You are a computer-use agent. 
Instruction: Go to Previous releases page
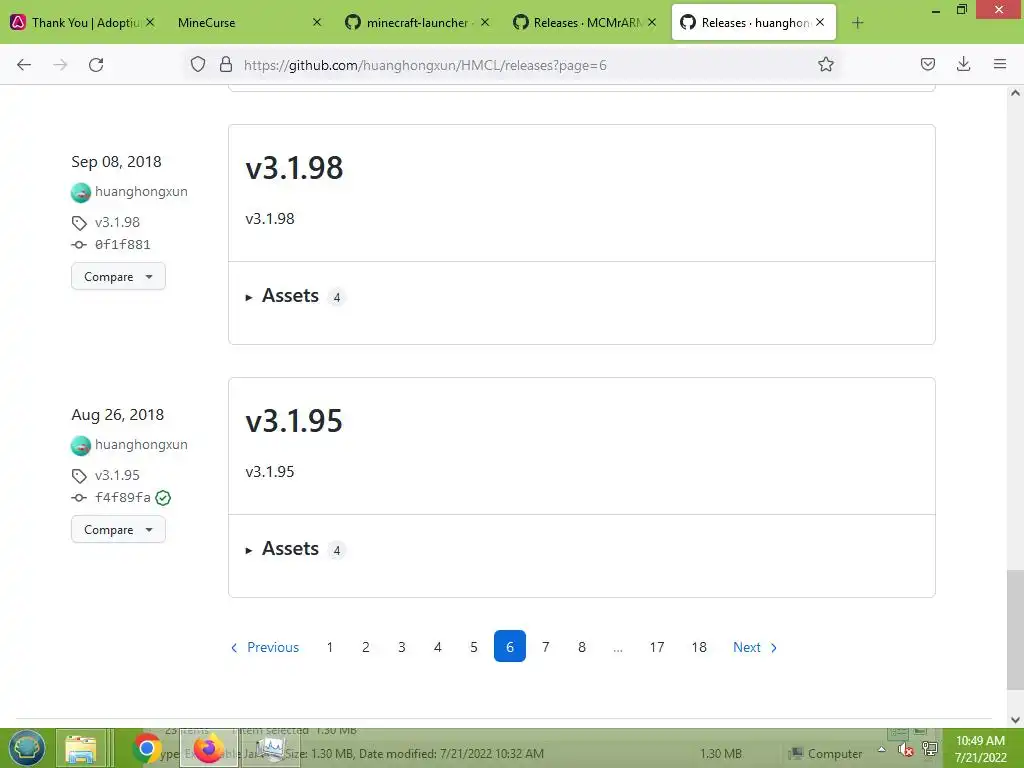tap(264, 647)
